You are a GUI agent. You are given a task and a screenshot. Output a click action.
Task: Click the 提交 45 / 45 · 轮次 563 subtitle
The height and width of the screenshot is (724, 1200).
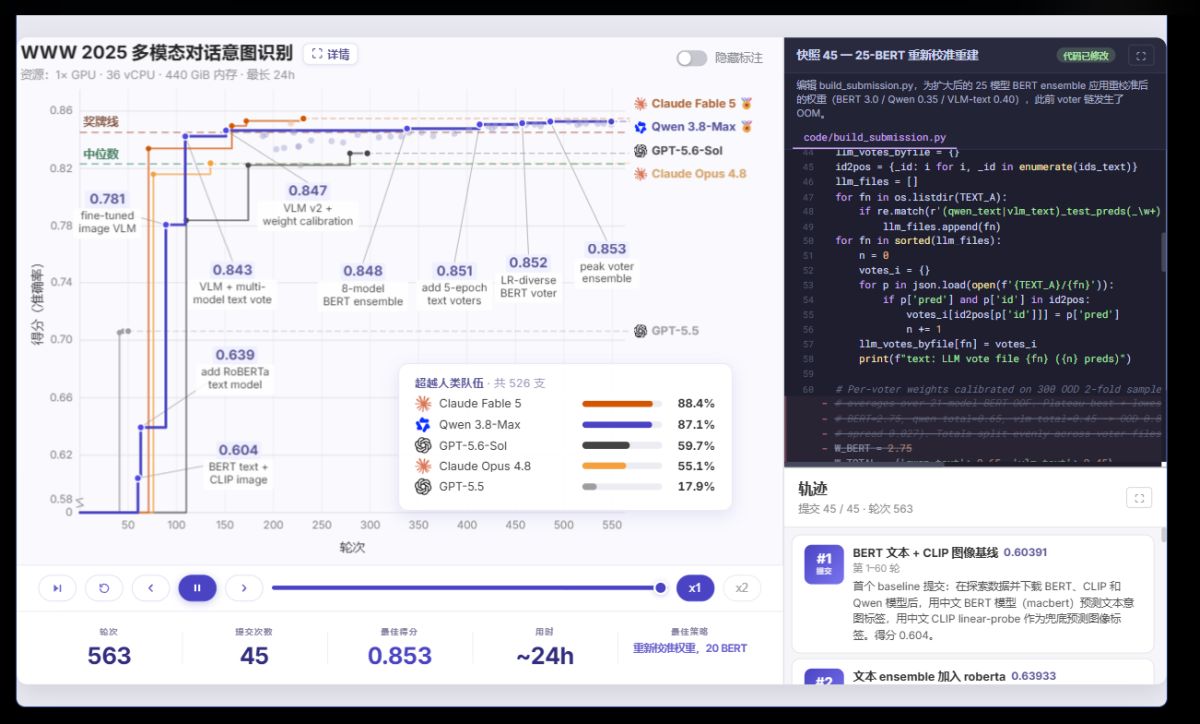click(855, 509)
